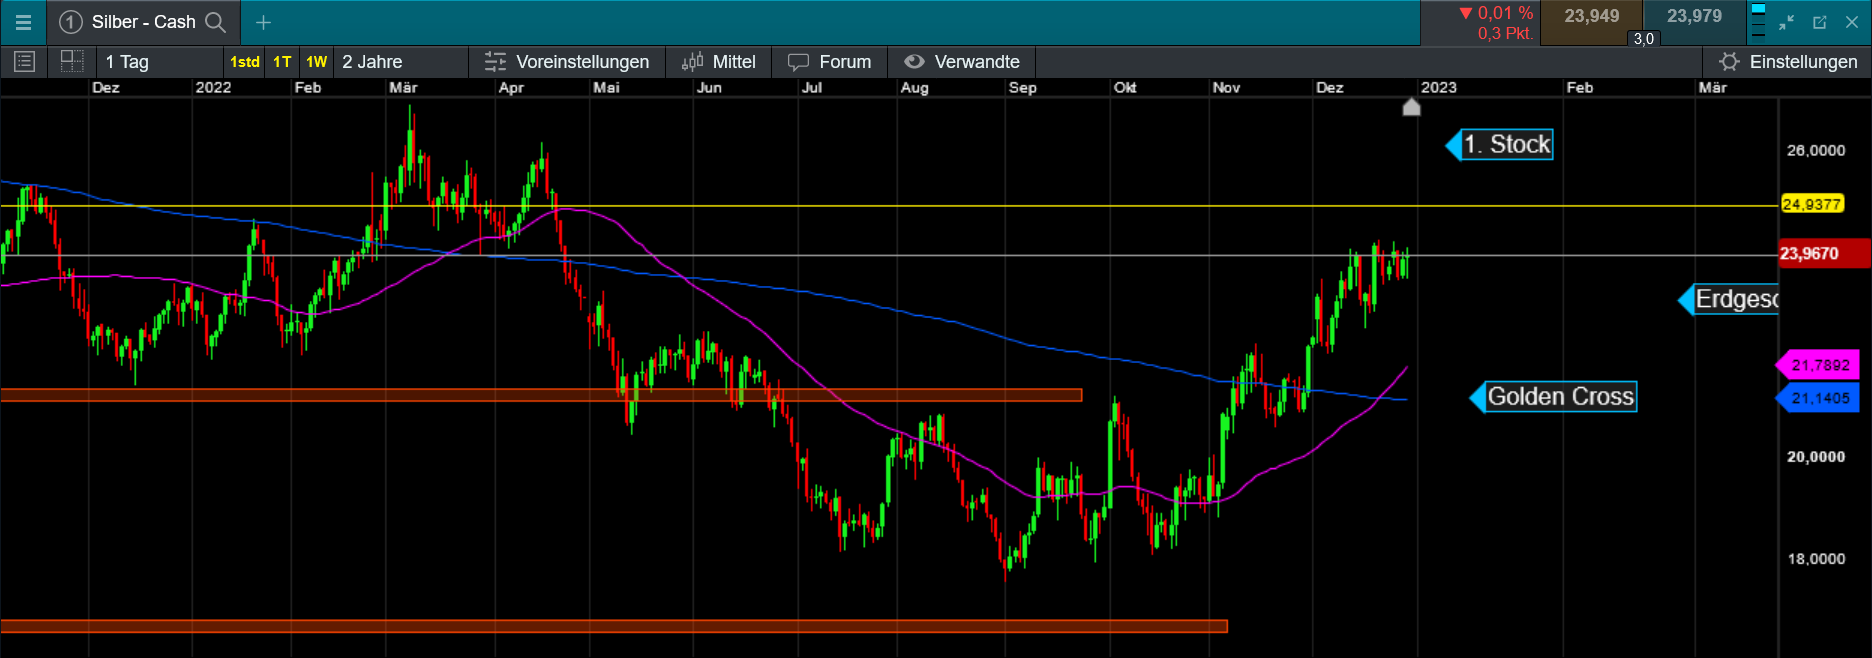Screen dimensions: 1872x658
Task: Click the 0,01 % daily change readout
Action: [x=1496, y=13]
